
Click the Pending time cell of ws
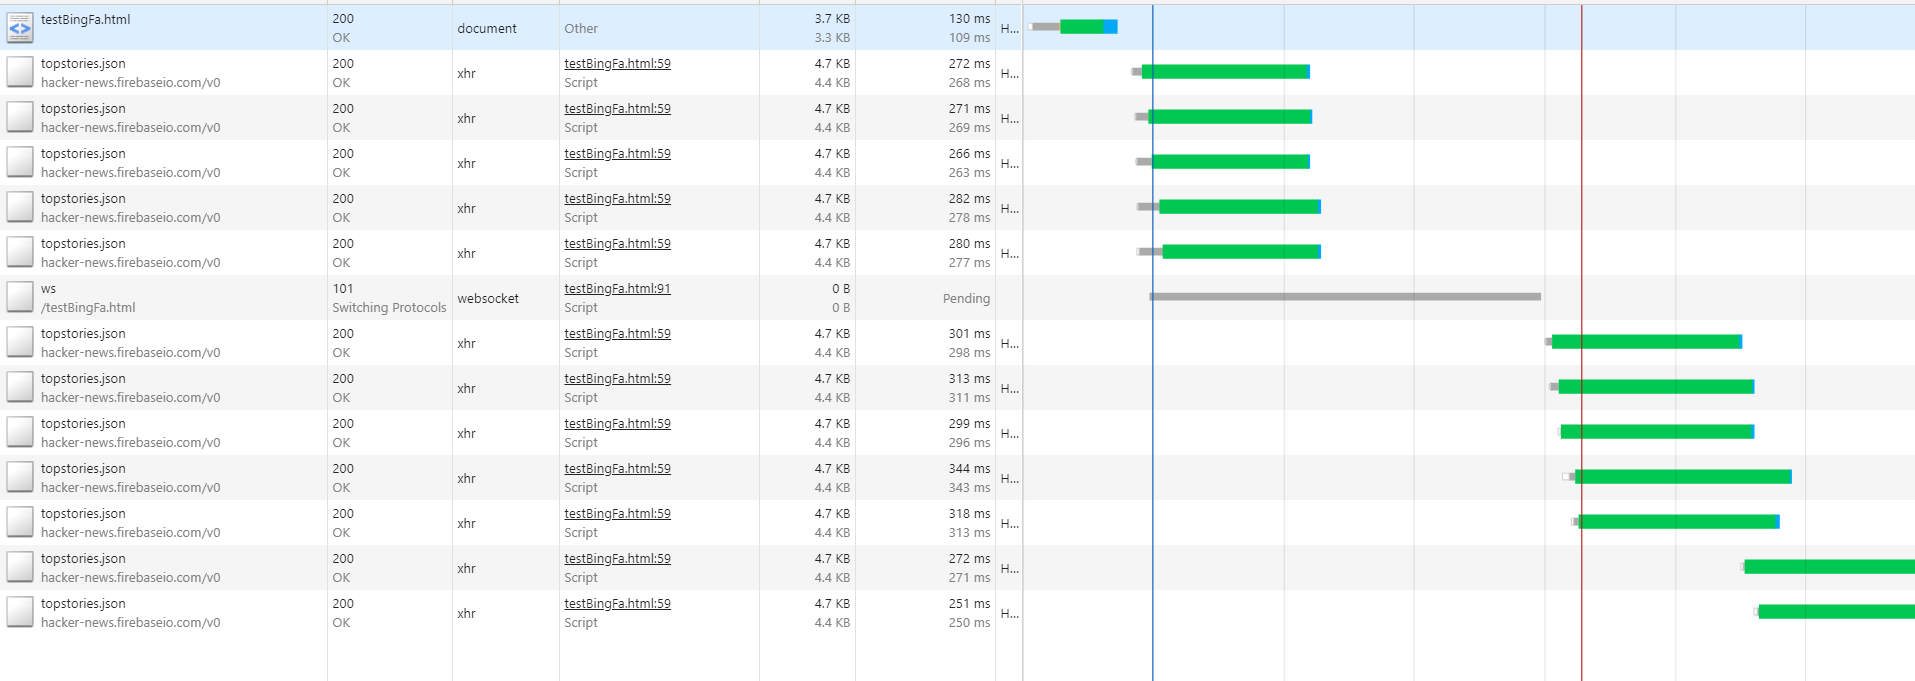966,299
